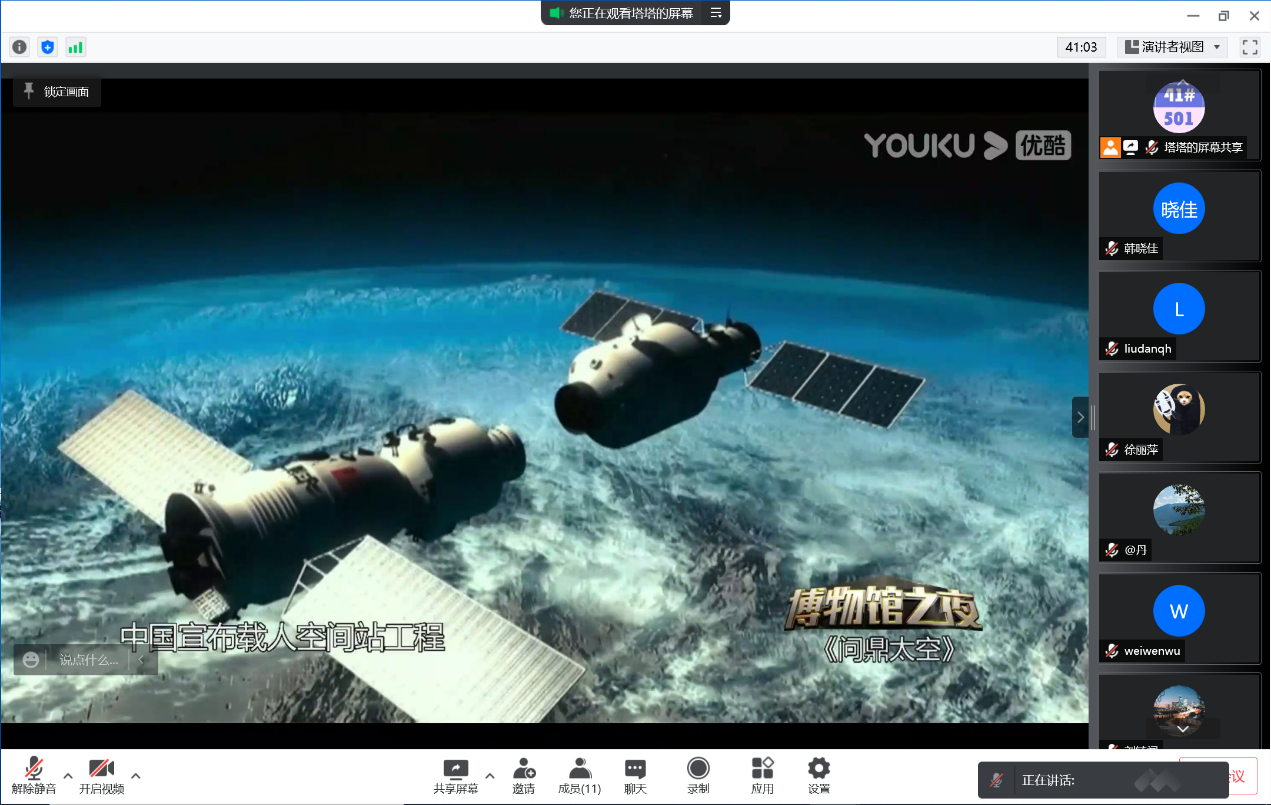Open the blue security shield icon
1271x805 pixels.
[x=47, y=47]
